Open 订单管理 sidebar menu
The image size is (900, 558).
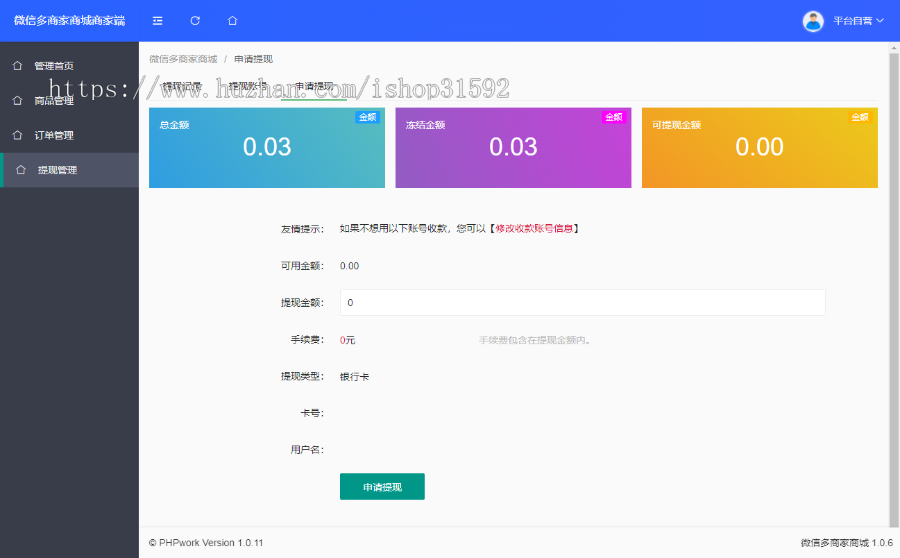(54, 135)
